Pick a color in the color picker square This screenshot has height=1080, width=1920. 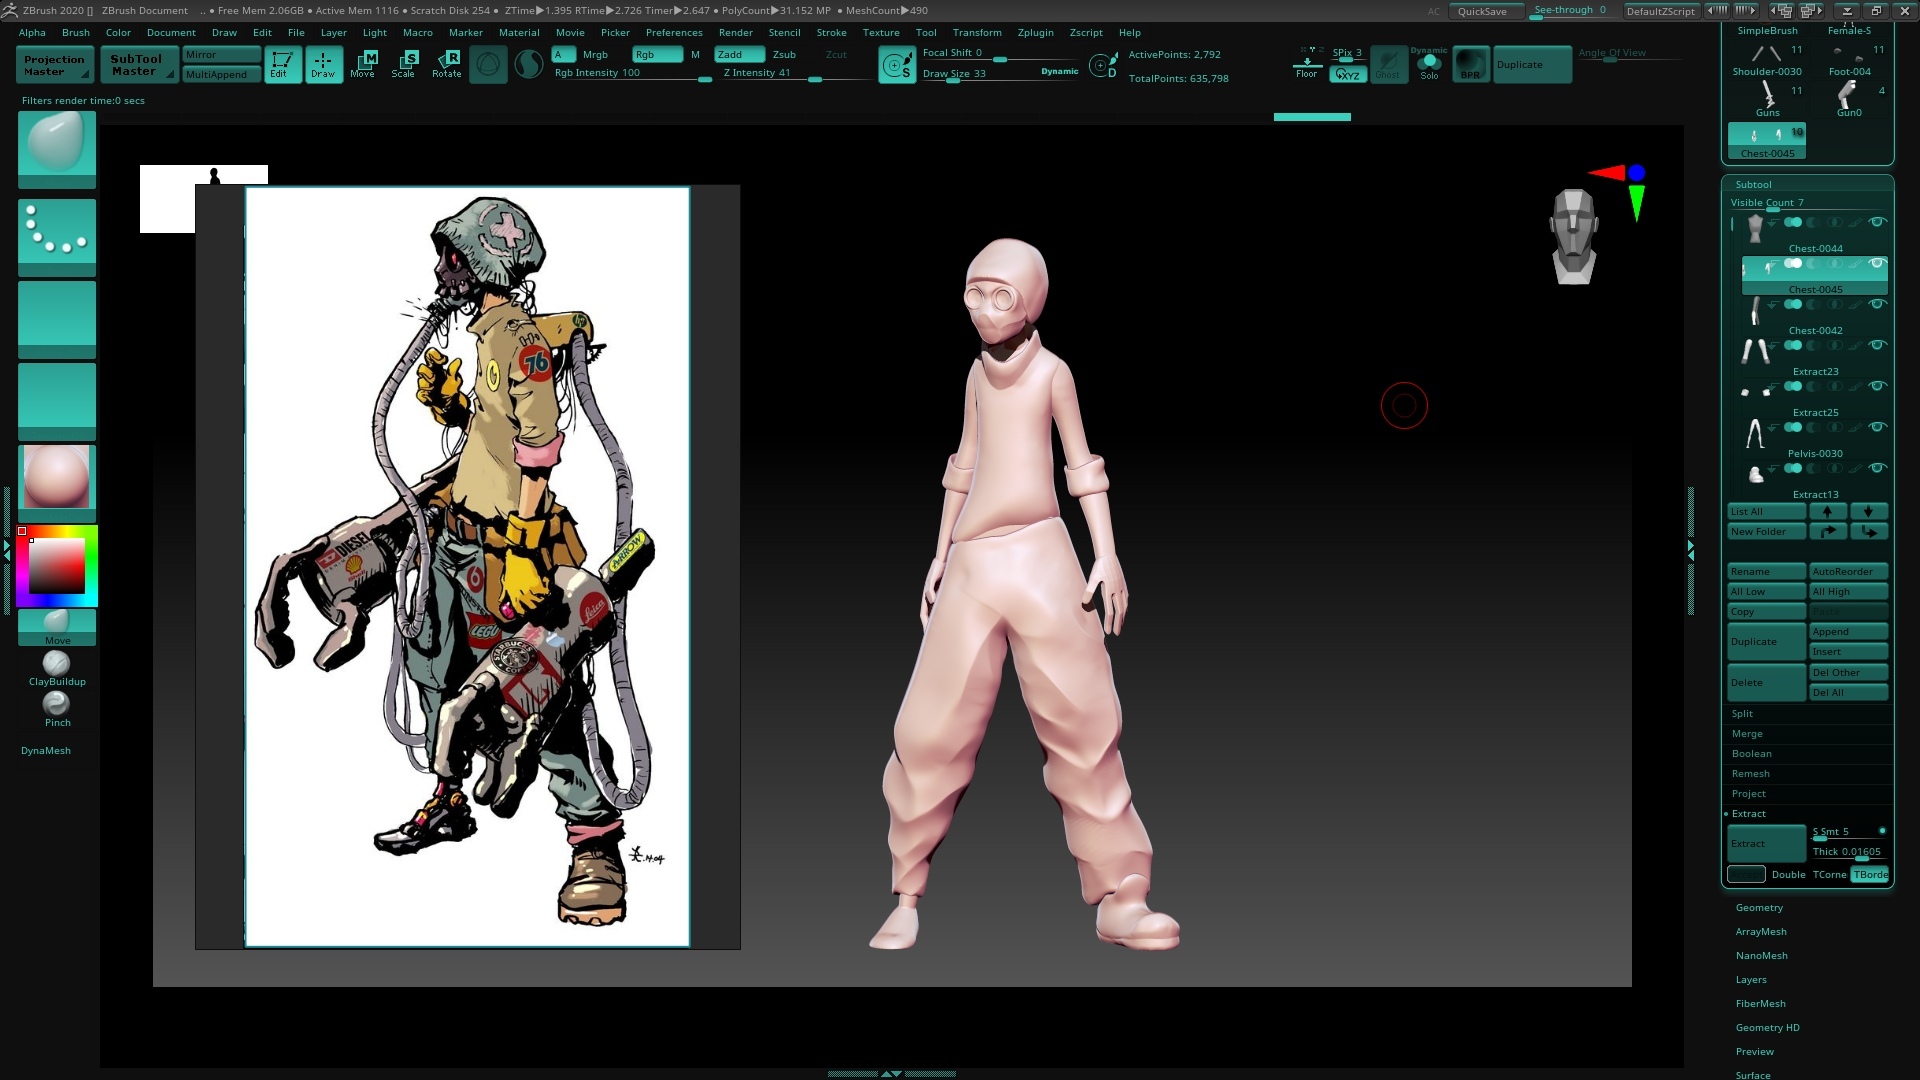tap(57, 567)
